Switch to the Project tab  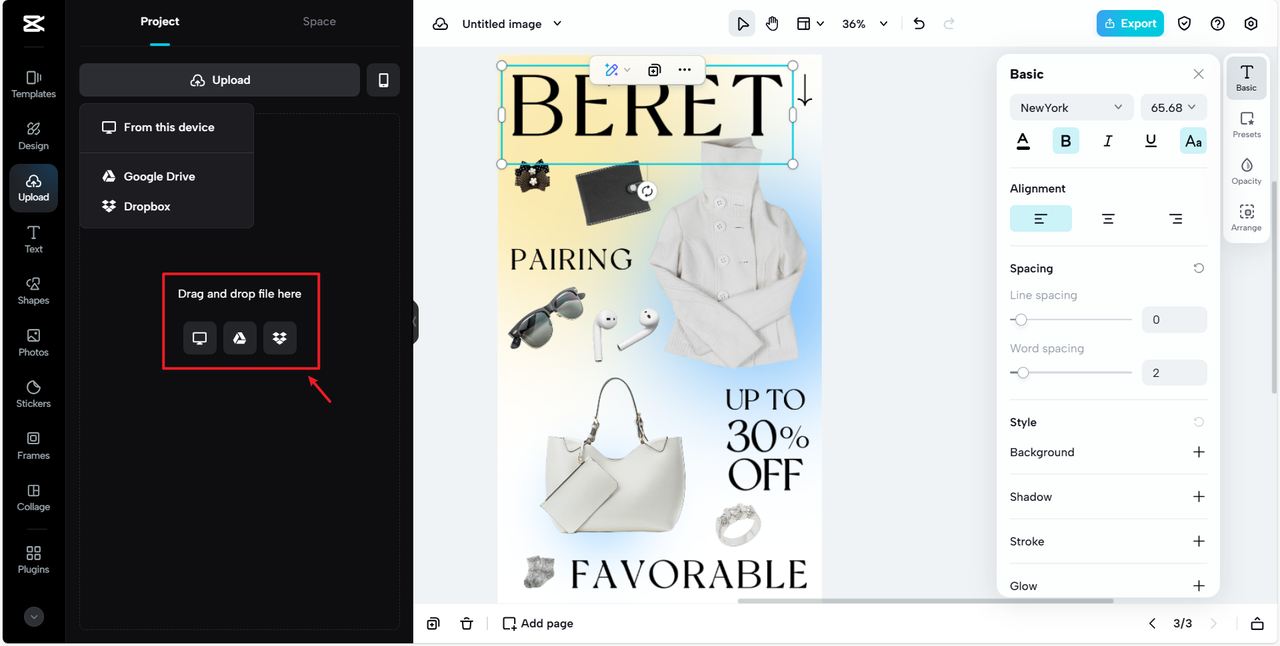pyautogui.click(x=160, y=22)
